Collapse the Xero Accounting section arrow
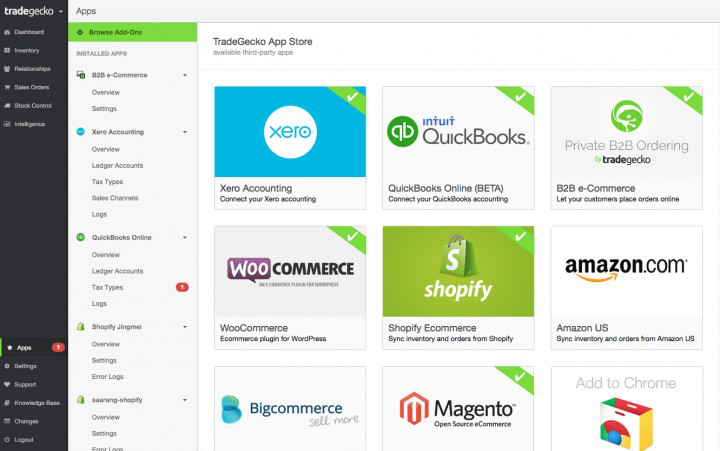 pos(185,132)
